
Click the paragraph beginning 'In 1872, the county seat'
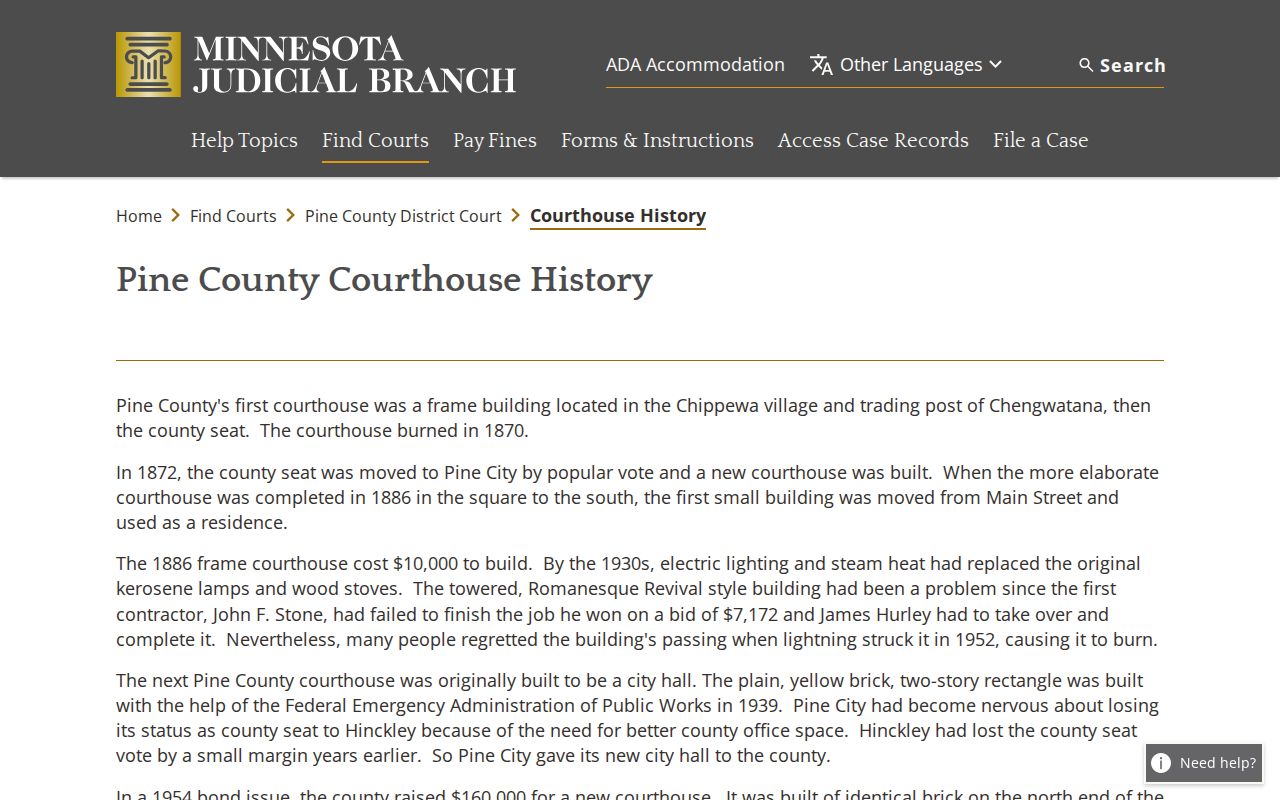pyautogui.click(x=640, y=497)
